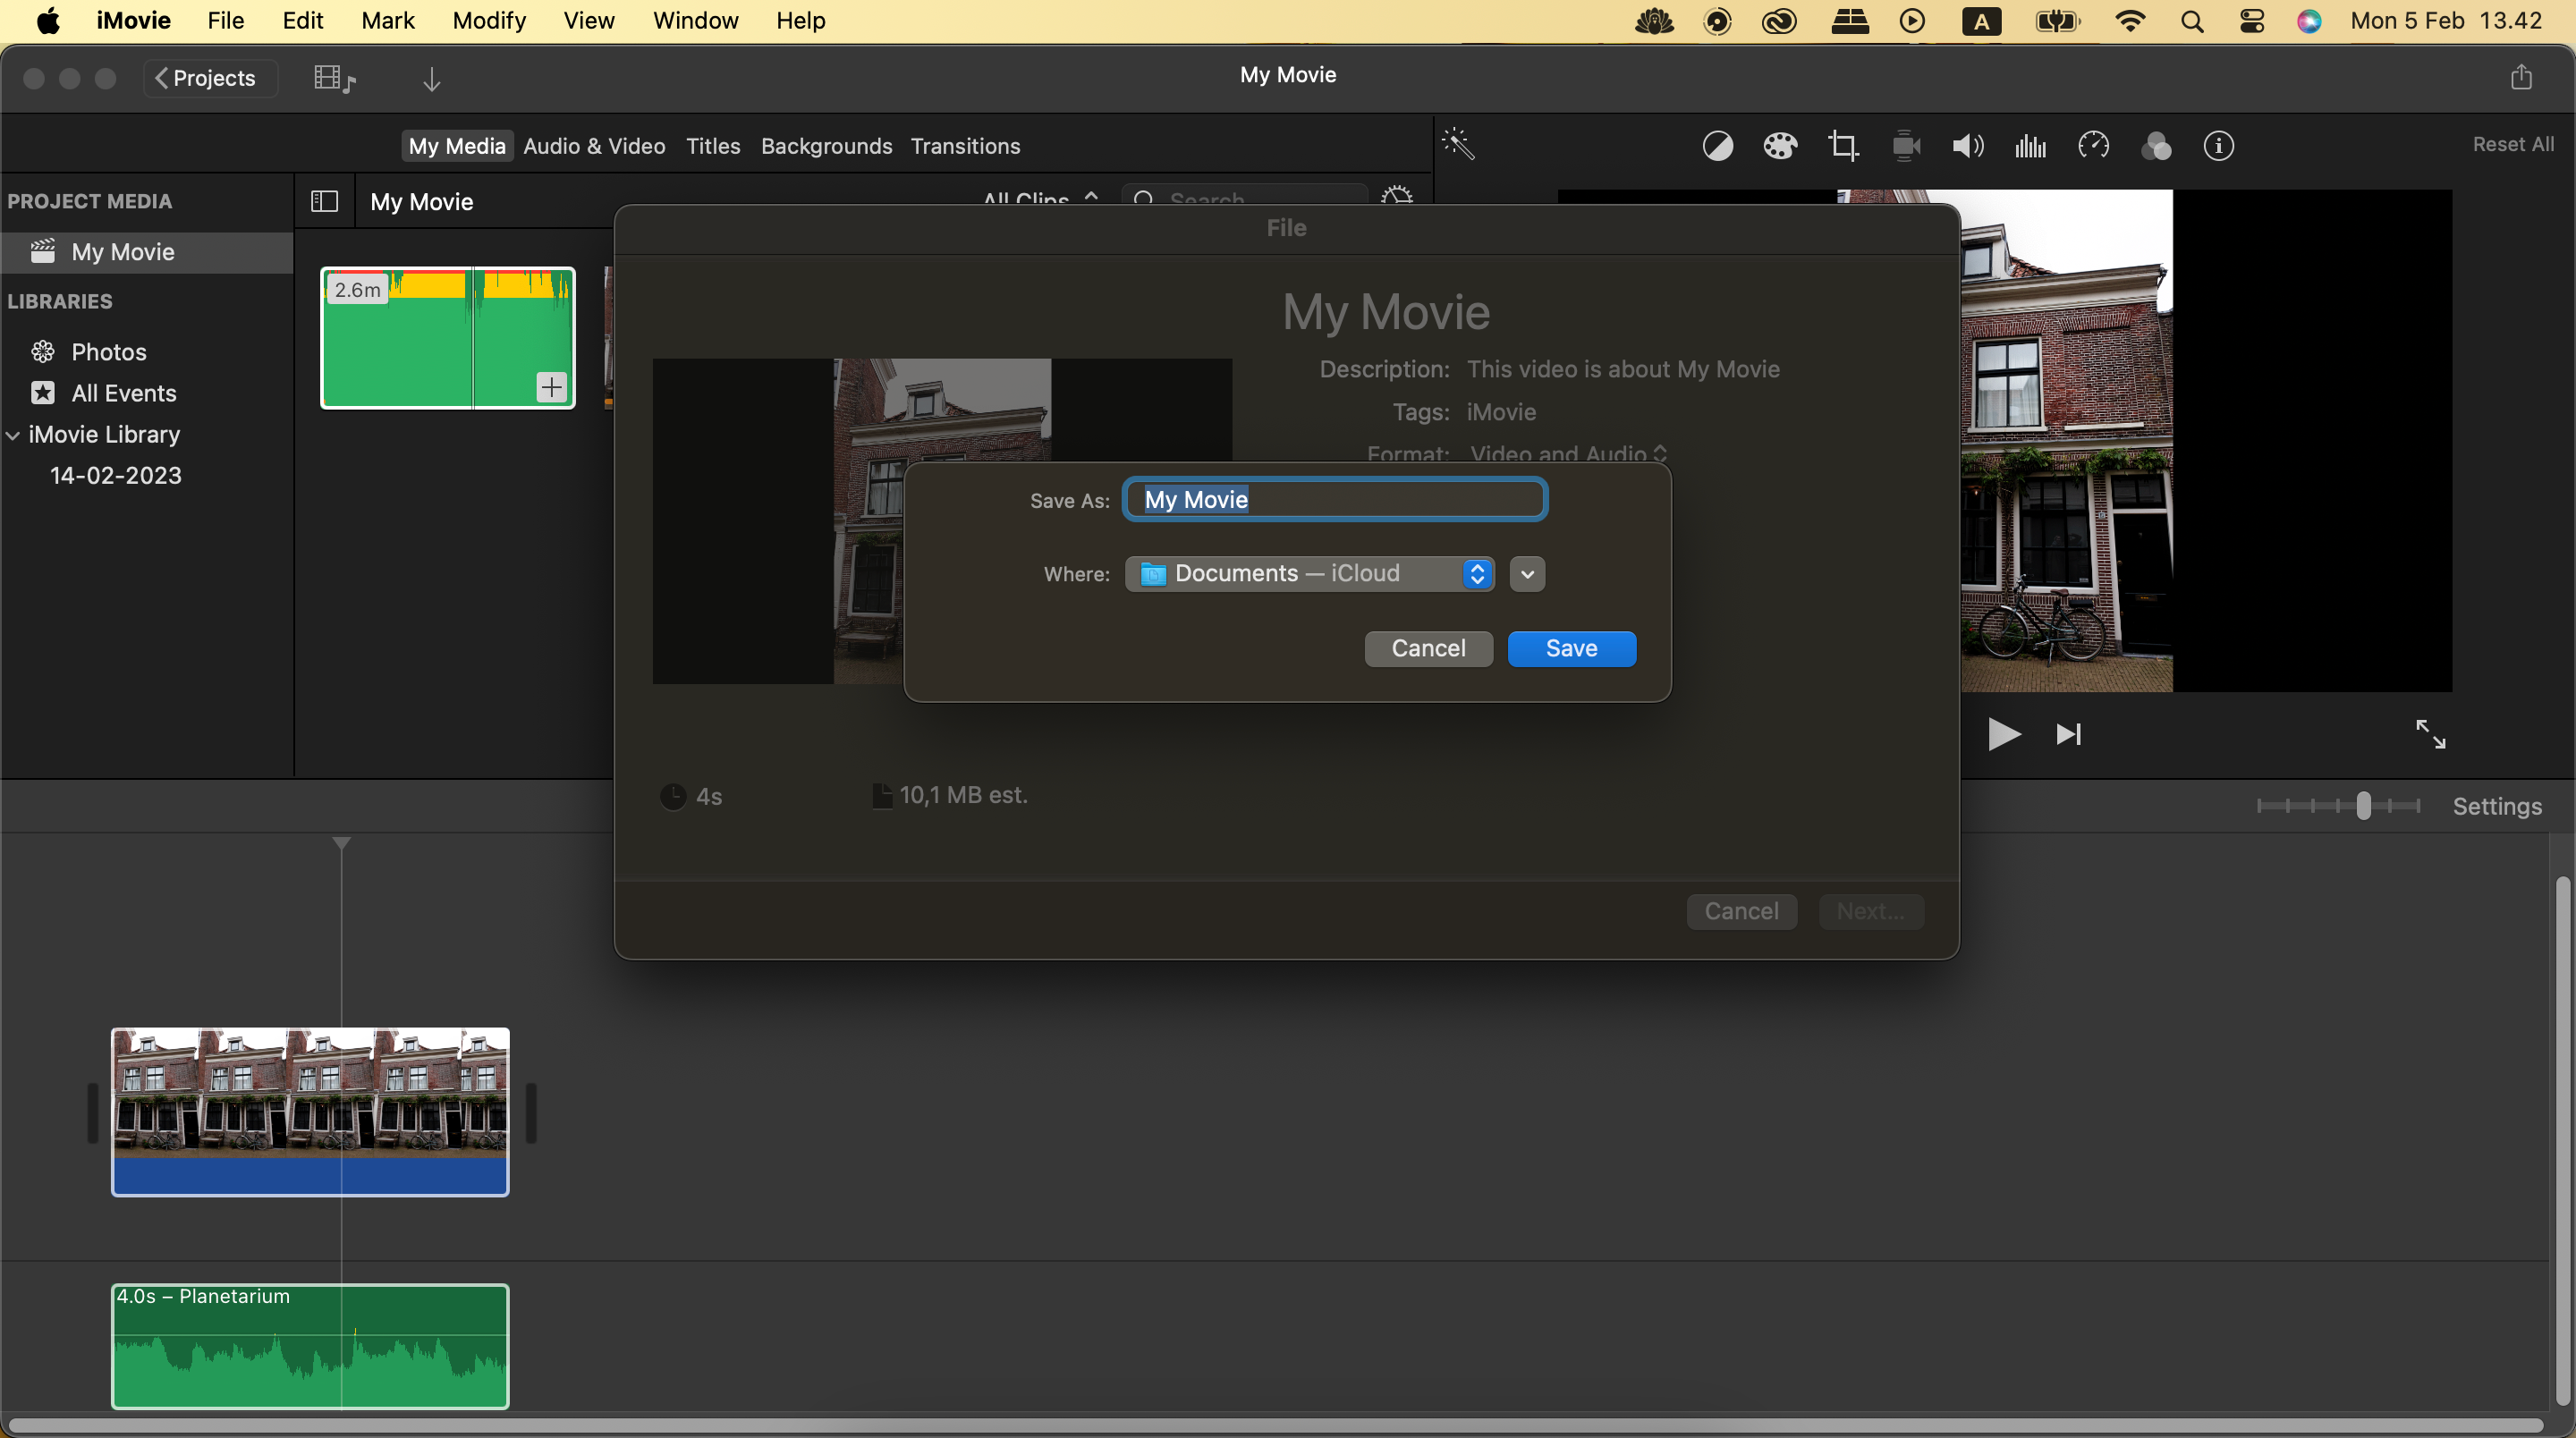Image resolution: width=2576 pixels, height=1438 pixels.
Task: Open the Volume adjustment tool
Action: click(x=1966, y=145)
